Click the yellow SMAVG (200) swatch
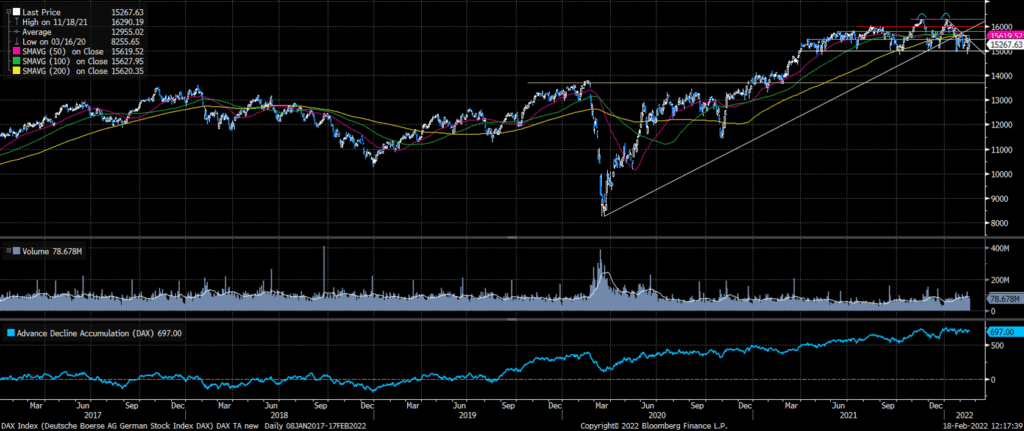Image resolution: width=1024 pixels, height=431 pixels. pyautogui.click(x=16, y=71)
